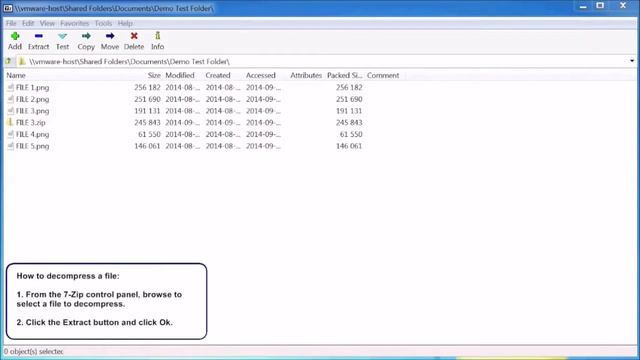Open the Favorites menu

74,23
